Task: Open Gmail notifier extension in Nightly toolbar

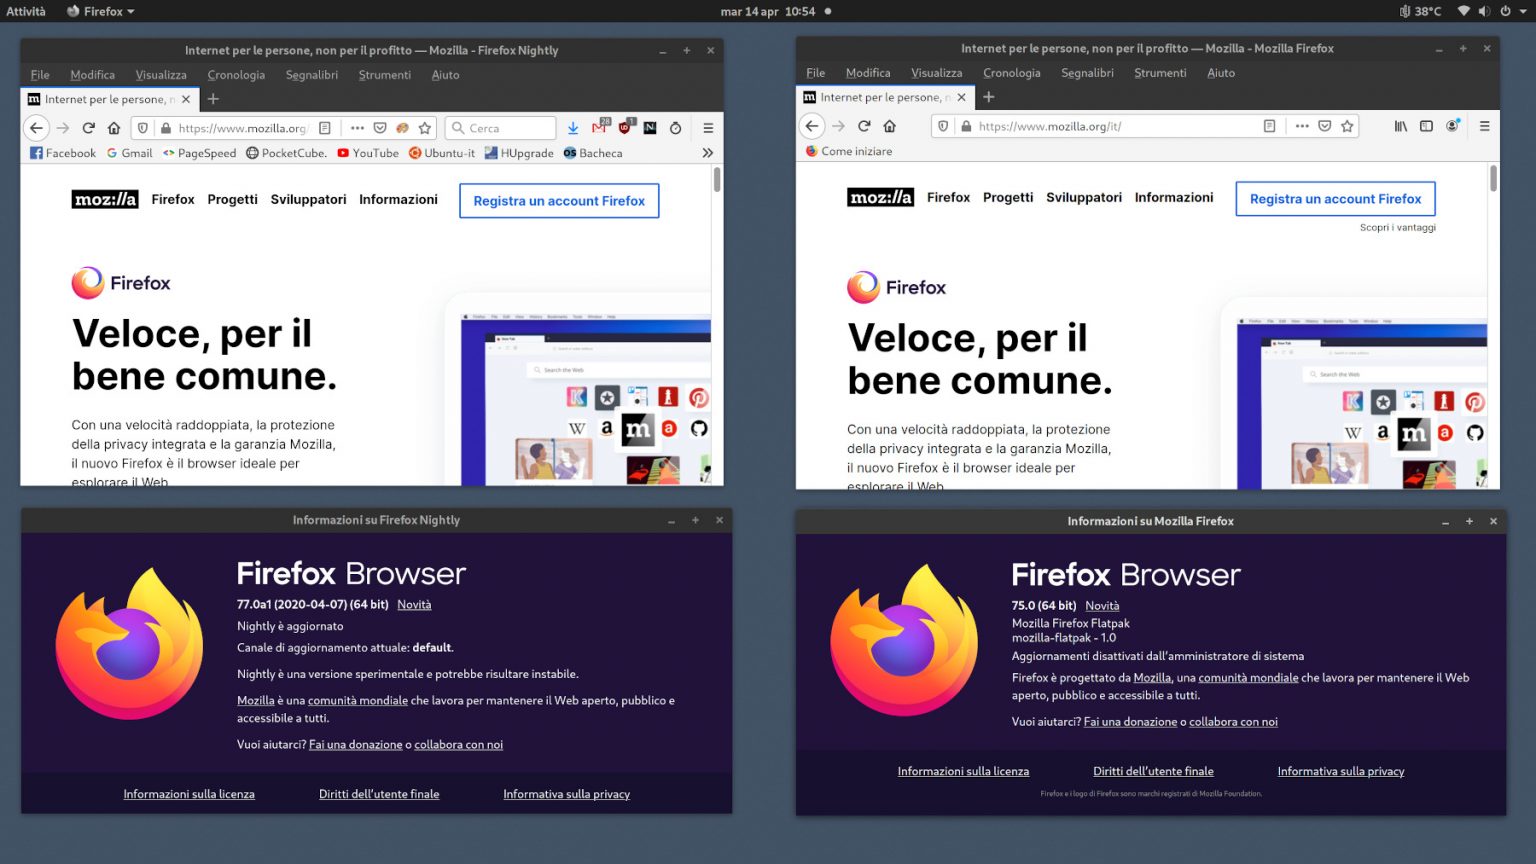Action: click(599, 127)
